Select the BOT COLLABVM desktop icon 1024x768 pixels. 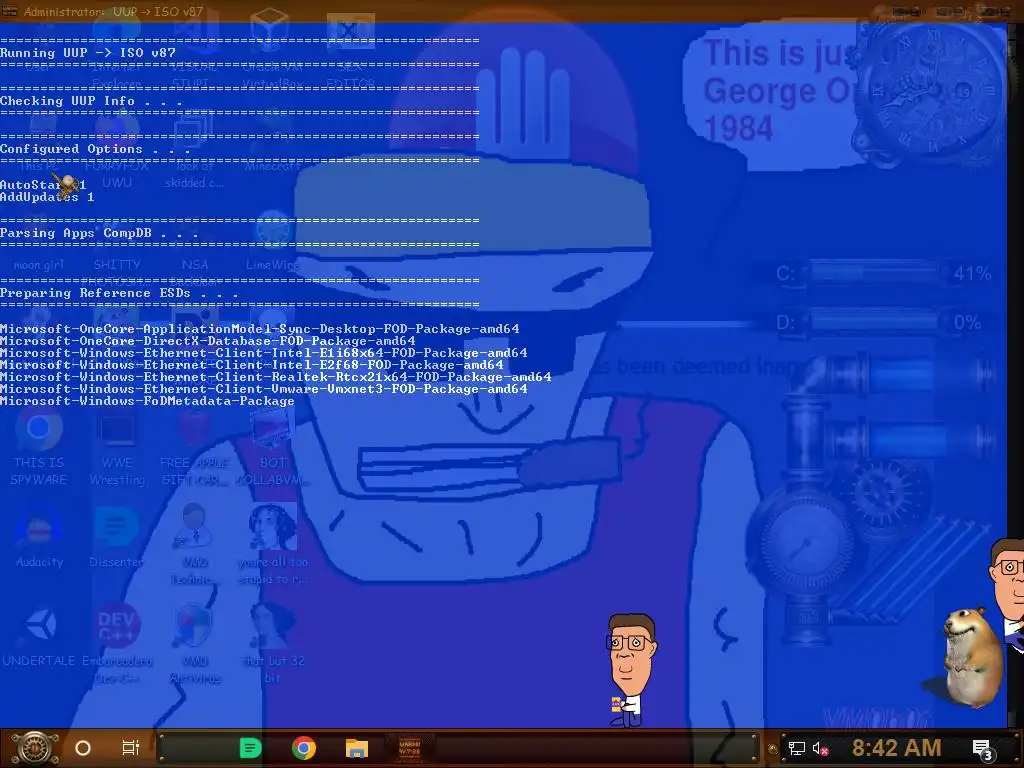273,449
